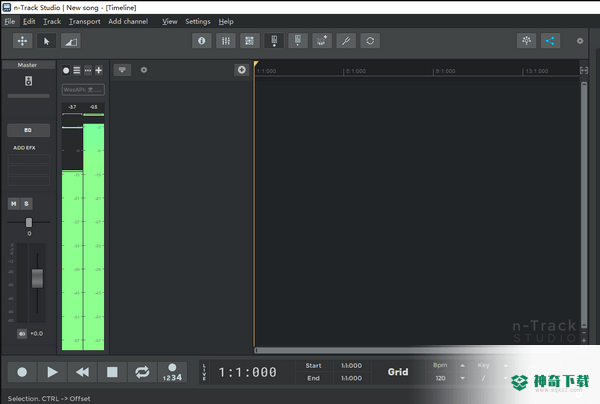This screenshot has width=600, height=404.
Task: Open the tuning fork tuner
Action: 346,41
